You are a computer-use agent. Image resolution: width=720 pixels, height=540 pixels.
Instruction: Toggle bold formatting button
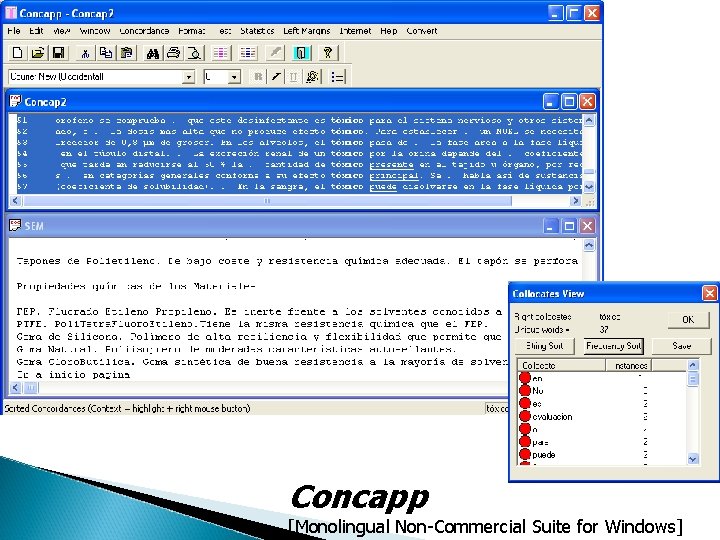(x=259, y=77)
